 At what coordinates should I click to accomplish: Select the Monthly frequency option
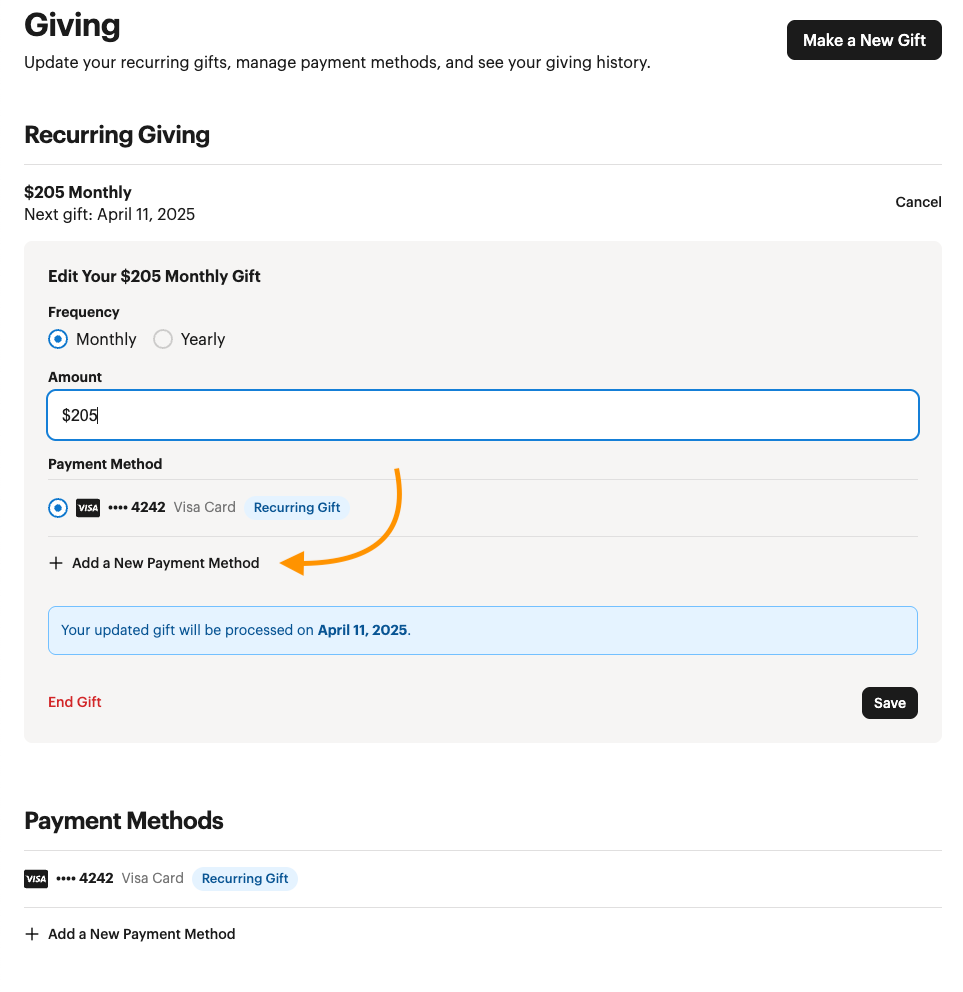click(58, 339)
